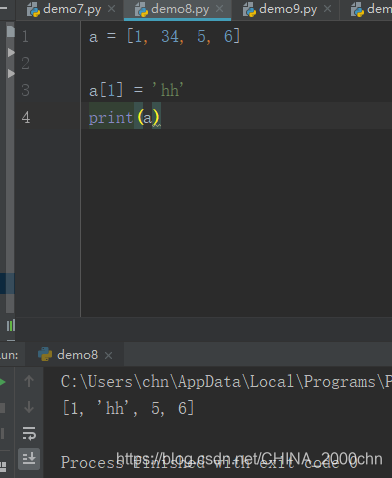
Task: Click the down arrow in run console
Action: [x=29, y=407]
